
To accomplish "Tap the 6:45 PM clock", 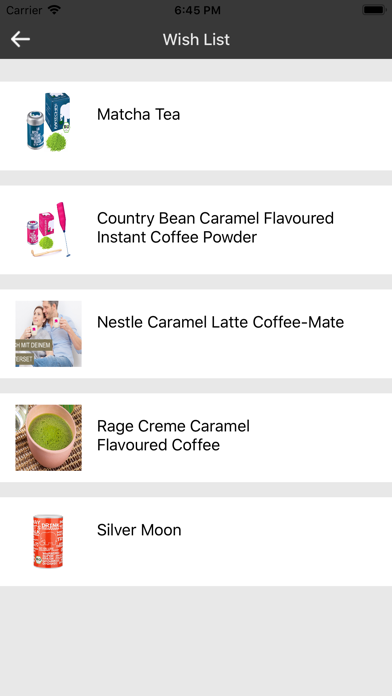I will coord(197,10).
